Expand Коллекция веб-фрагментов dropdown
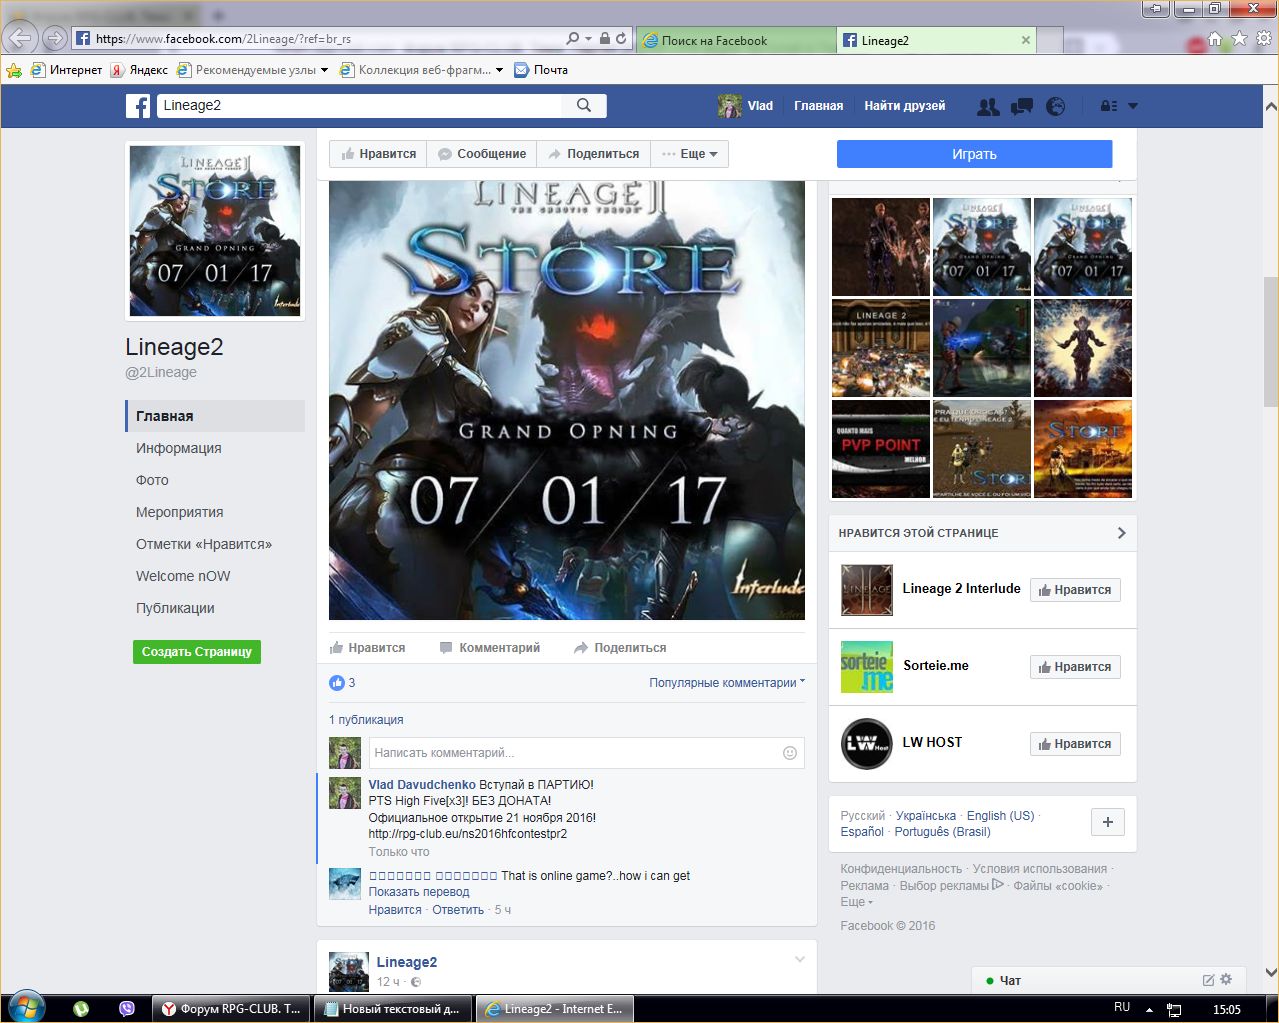The width and height of the screenshot is (1279, 1023). click(499, 70)
